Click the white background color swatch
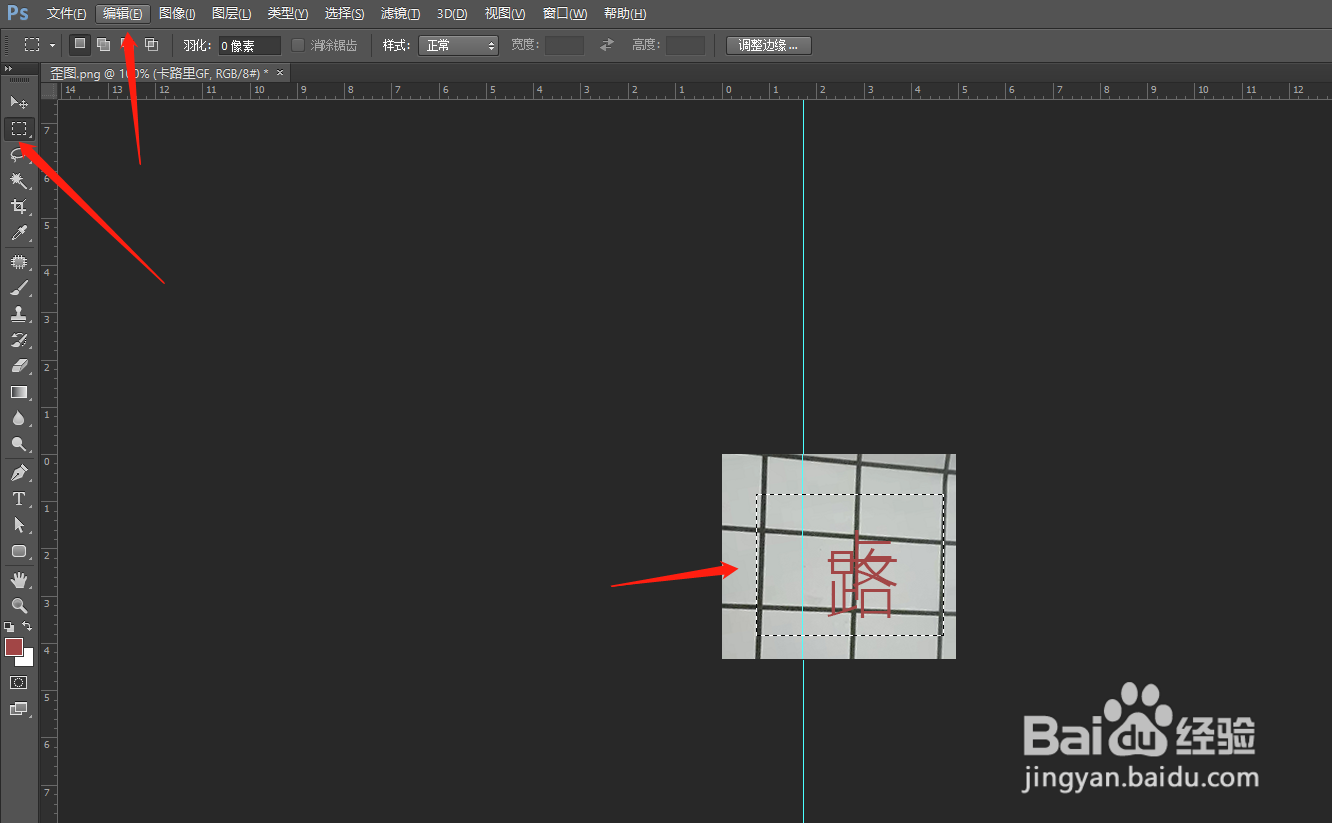Image resolution: width=1332 pixels, height=823 pixels. coord(28,659)
